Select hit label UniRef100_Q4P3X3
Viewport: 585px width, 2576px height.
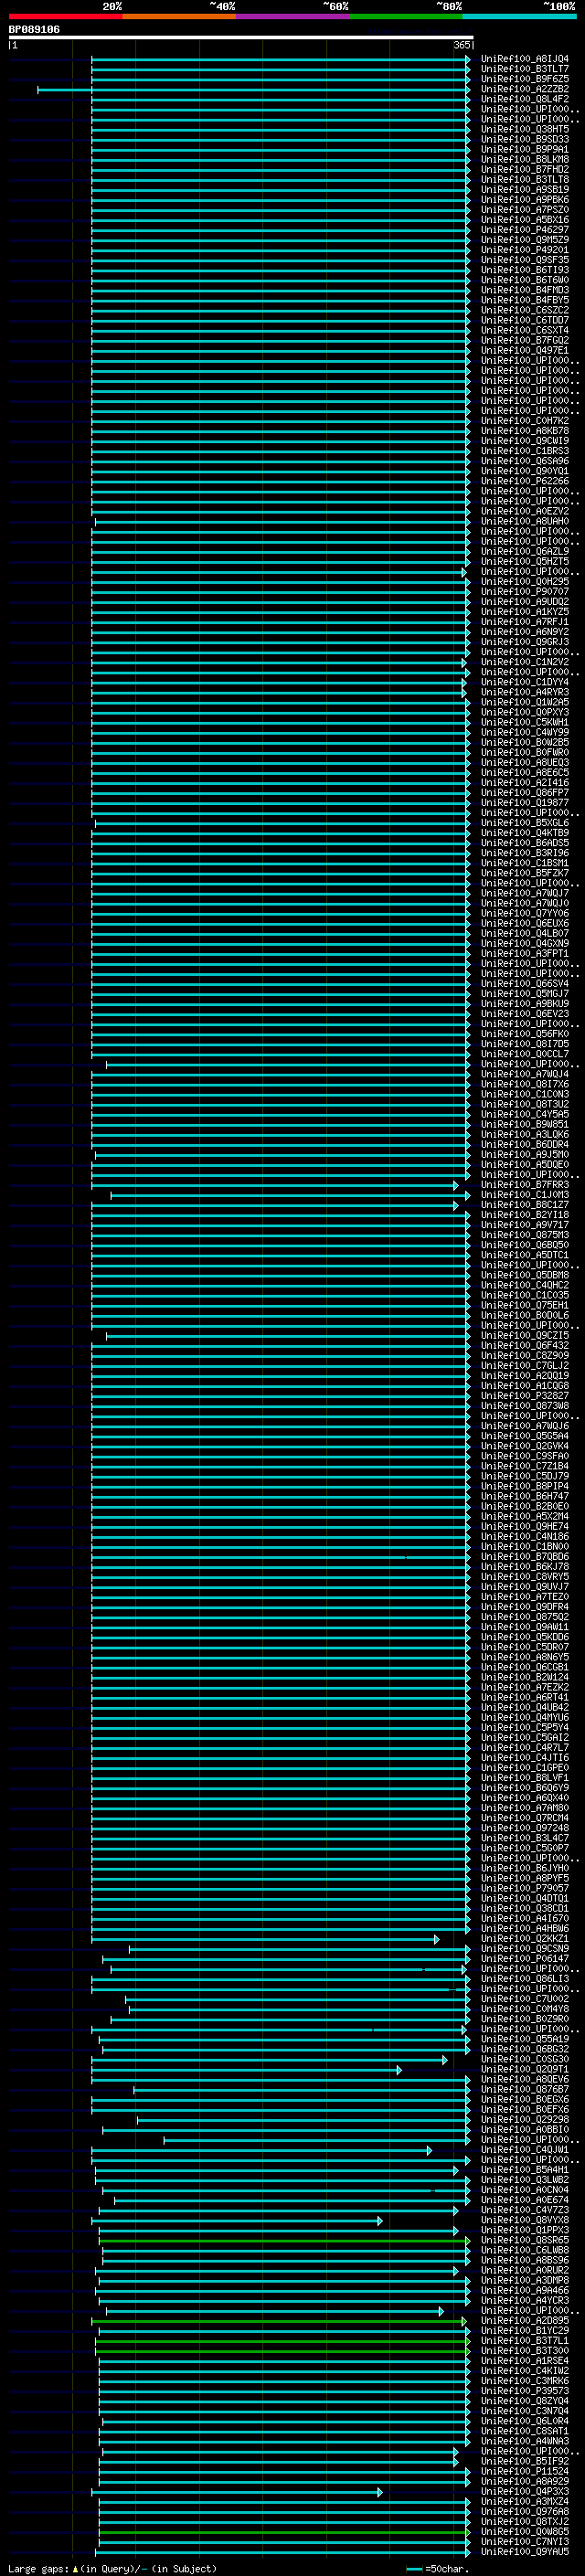pyautogui.click(x=525, y=2491)
